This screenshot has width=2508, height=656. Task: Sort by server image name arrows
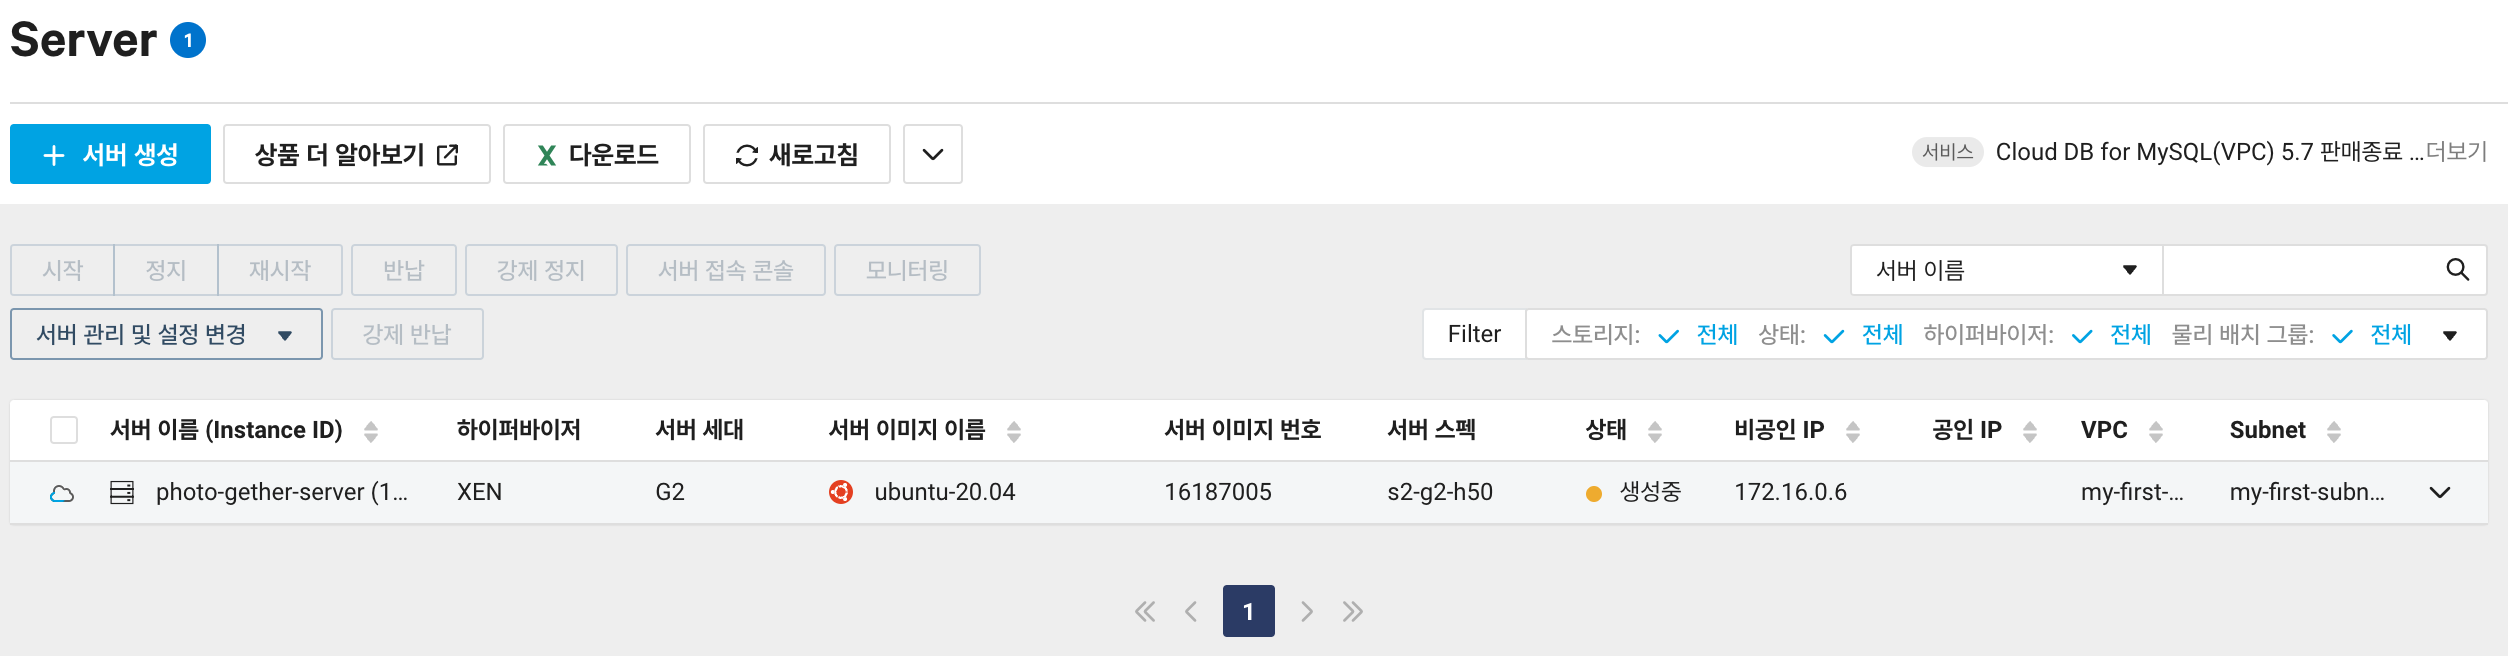click(1014, 431)
